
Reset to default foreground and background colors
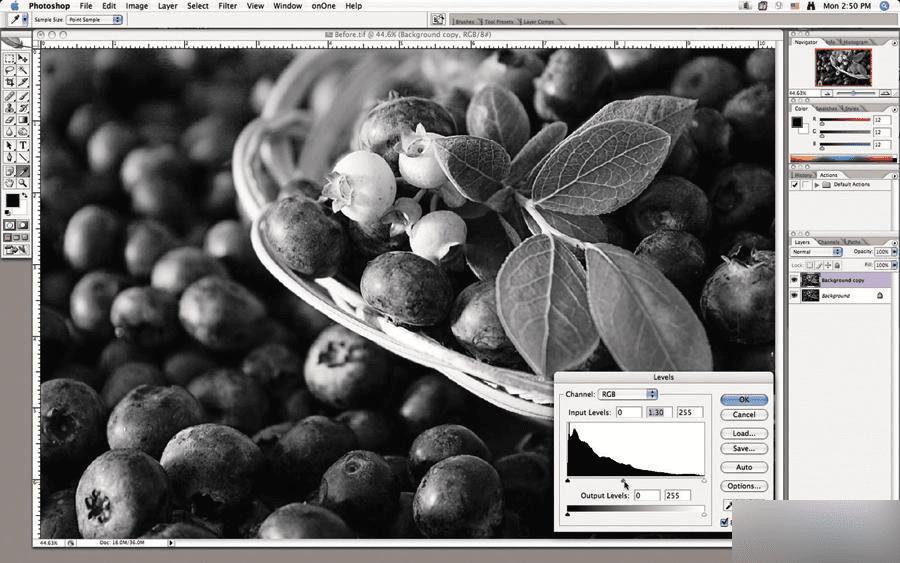(7, 212)
